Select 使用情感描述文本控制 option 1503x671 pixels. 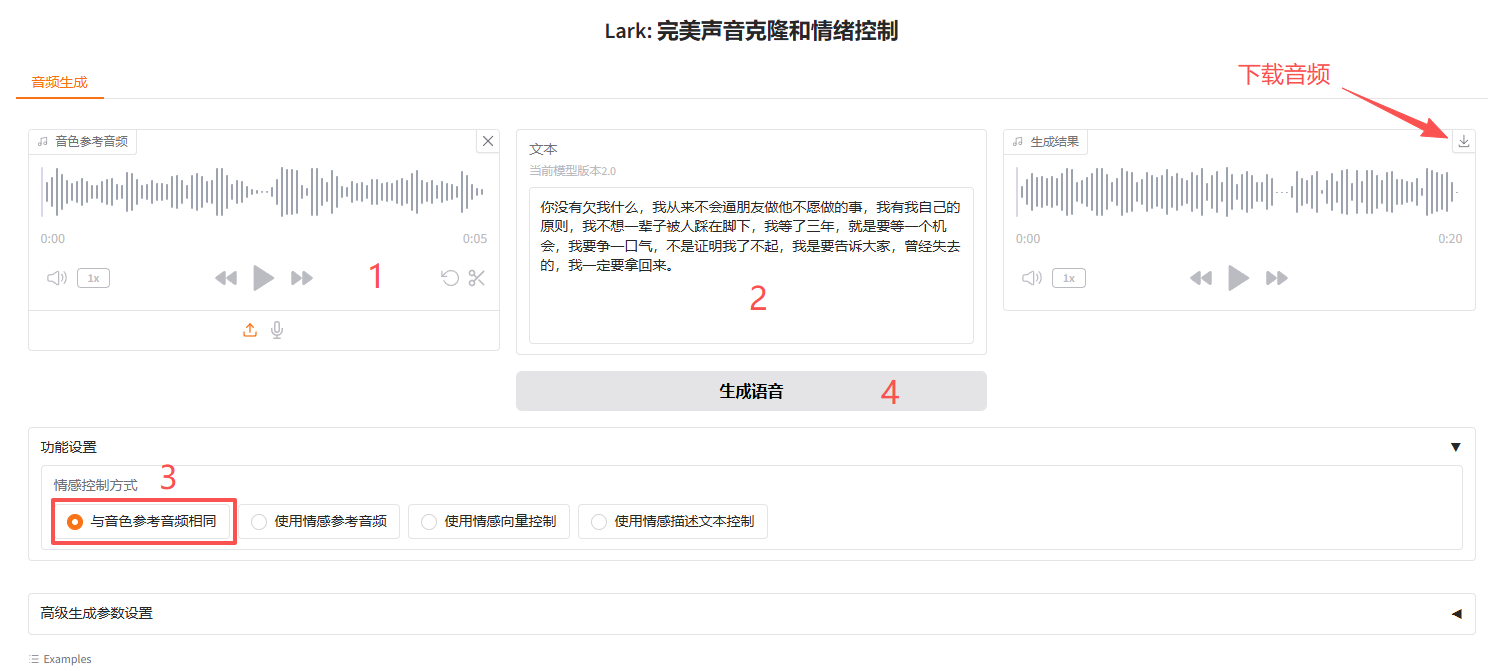point(673,521)
